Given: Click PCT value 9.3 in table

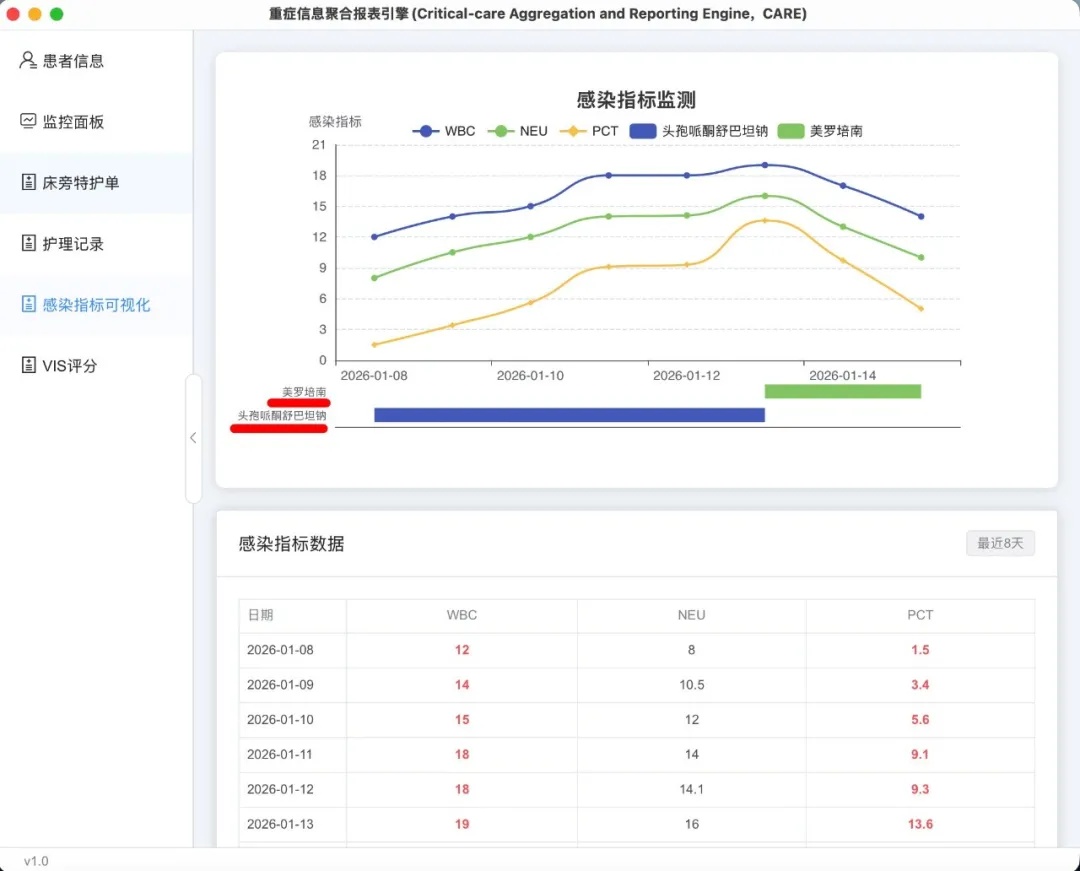Looking at the screenshot, I should 920,789.
